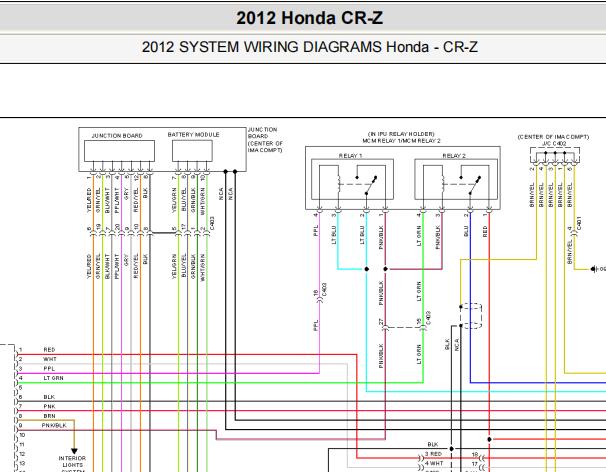Click the switch contact symbol inside Relay 2
606x472 pixels.
[x=470, y=184]
